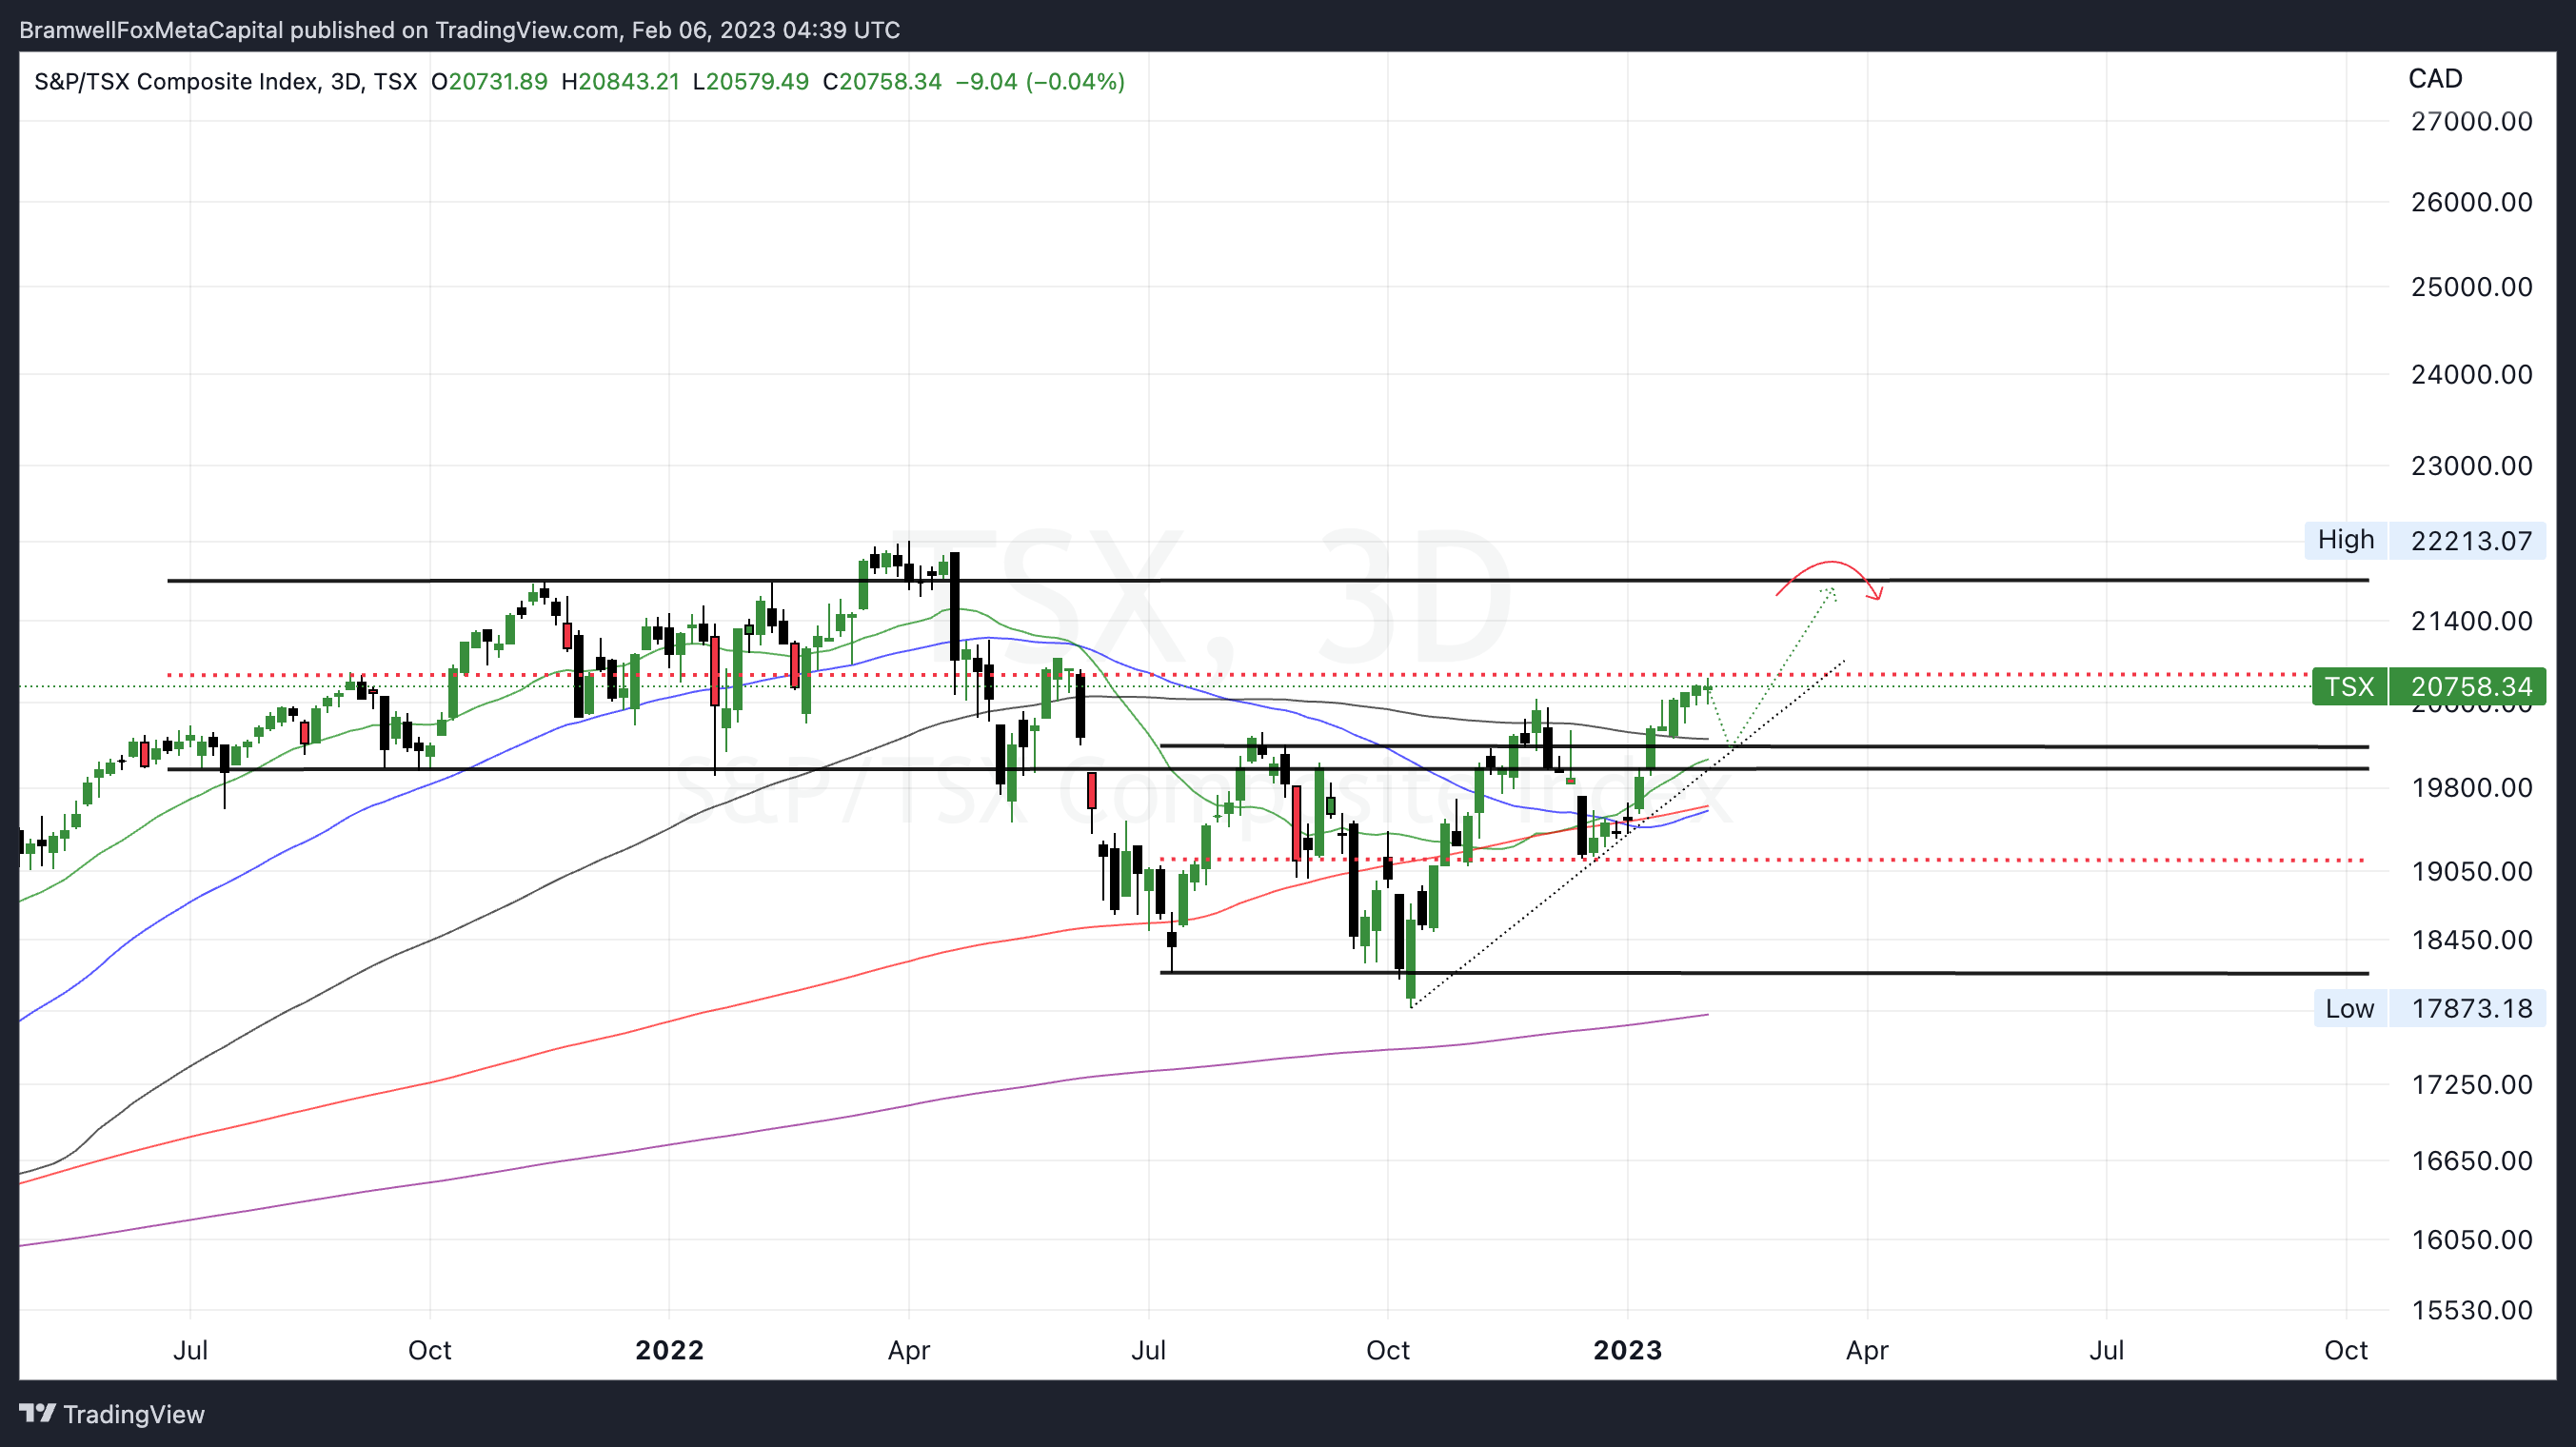The image size is (2576, 1447).
Task: Click the 2022 year label on time axis
Action: (669, 1350)
